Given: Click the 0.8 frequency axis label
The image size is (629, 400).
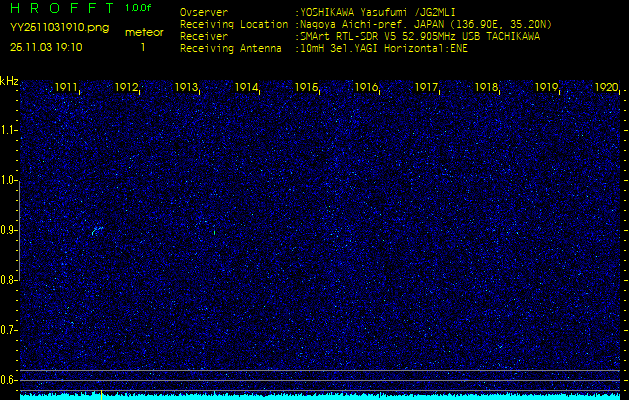Looking at the screenshot, I should click(x=8, y=280).
